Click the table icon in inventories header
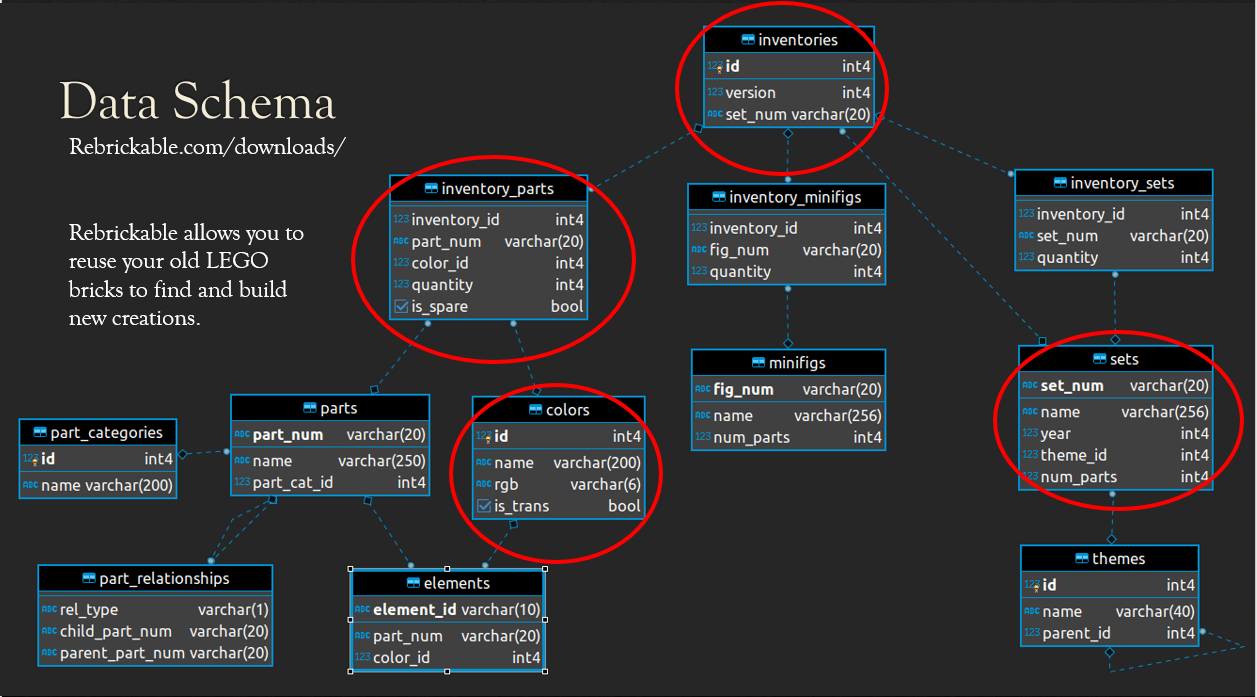Viewport: 1257px width, 697px height. [x=747, y=40]
